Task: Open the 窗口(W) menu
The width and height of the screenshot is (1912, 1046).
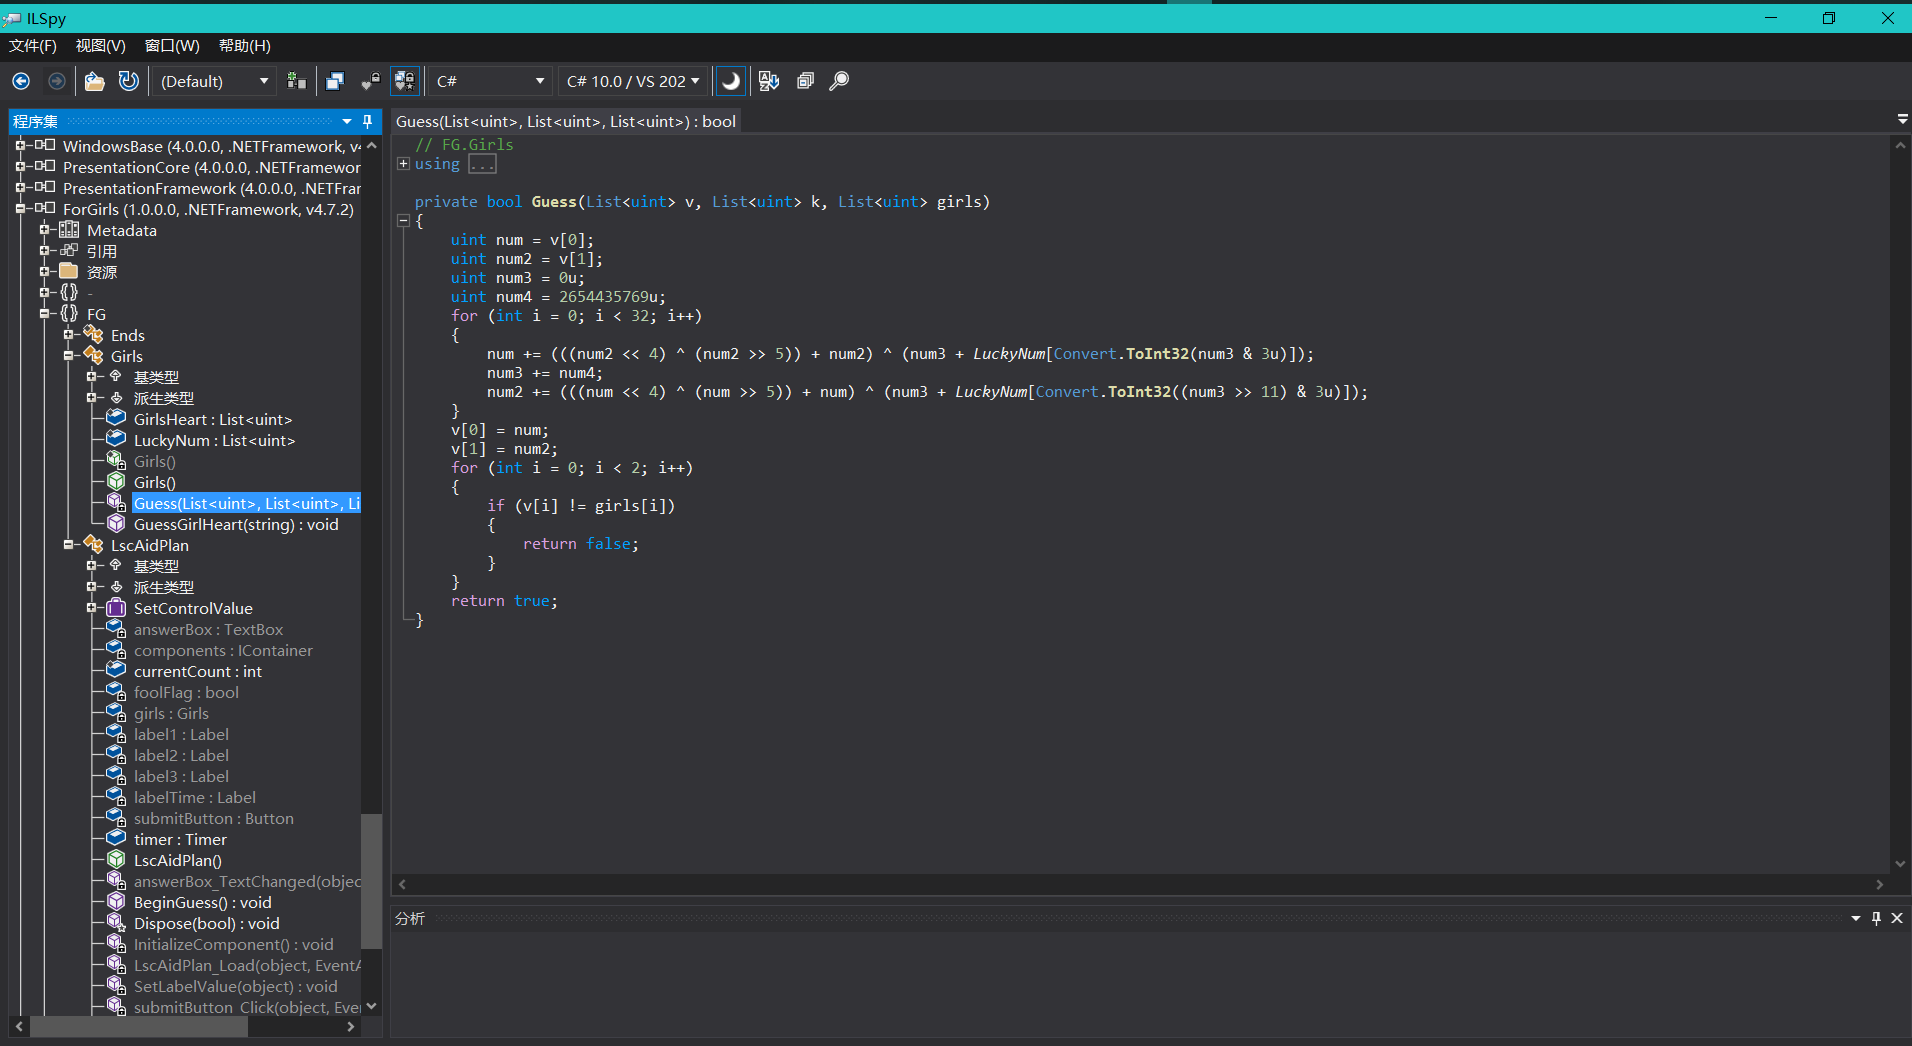Action: click(x=172, y=46)
